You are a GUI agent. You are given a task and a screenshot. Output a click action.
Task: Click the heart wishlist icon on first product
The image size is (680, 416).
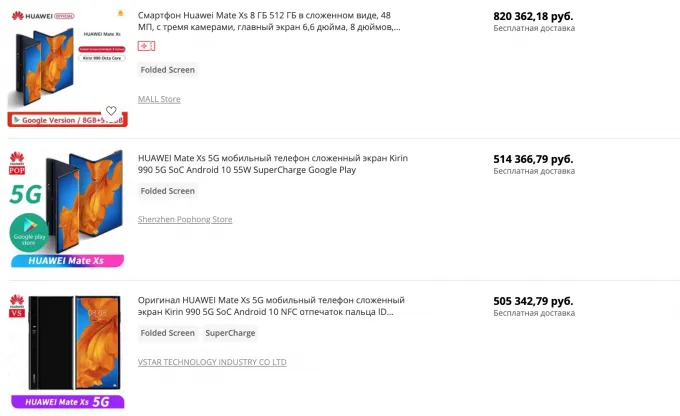[111, 111]
